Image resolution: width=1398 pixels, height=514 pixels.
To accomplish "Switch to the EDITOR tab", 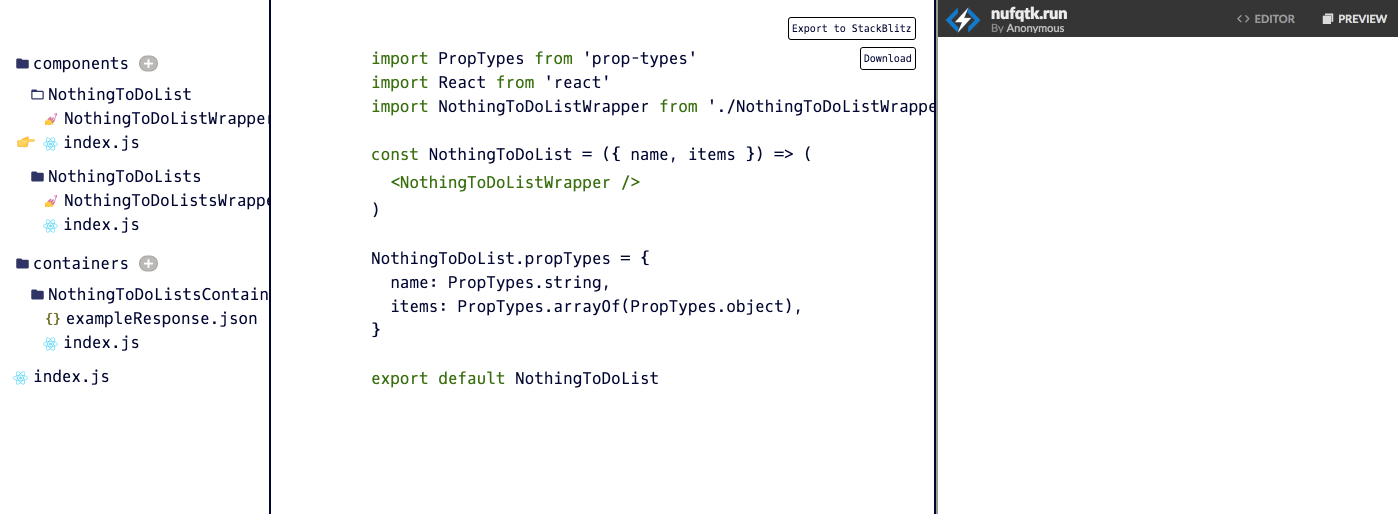I will point(1266,19).
